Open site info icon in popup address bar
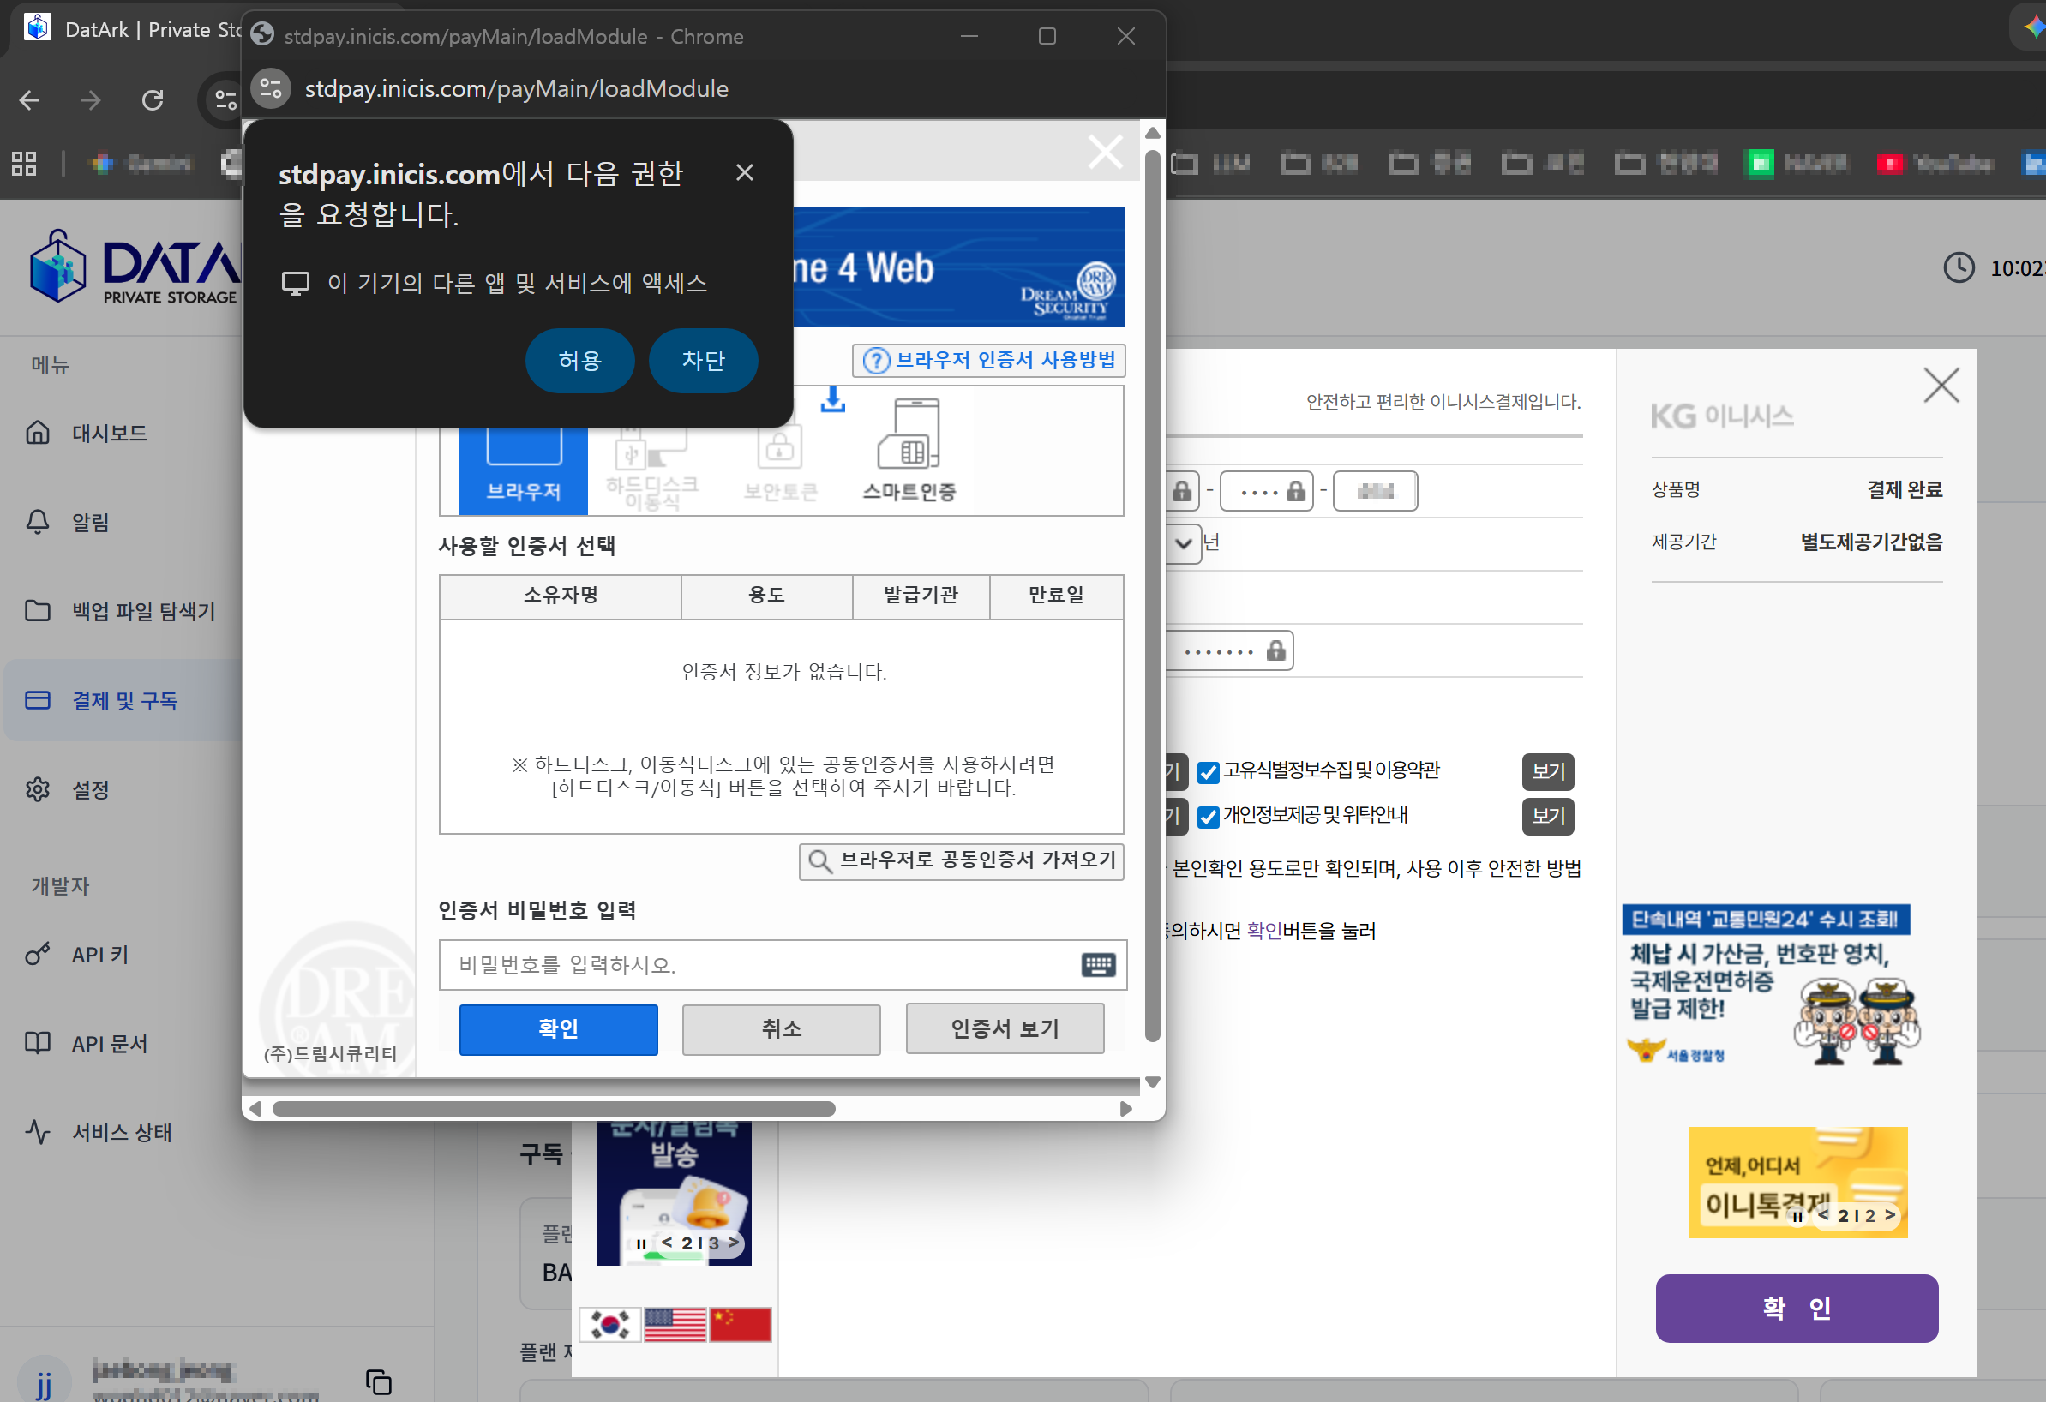This screenshot has width=2046, height=1402. coord(270,89)
